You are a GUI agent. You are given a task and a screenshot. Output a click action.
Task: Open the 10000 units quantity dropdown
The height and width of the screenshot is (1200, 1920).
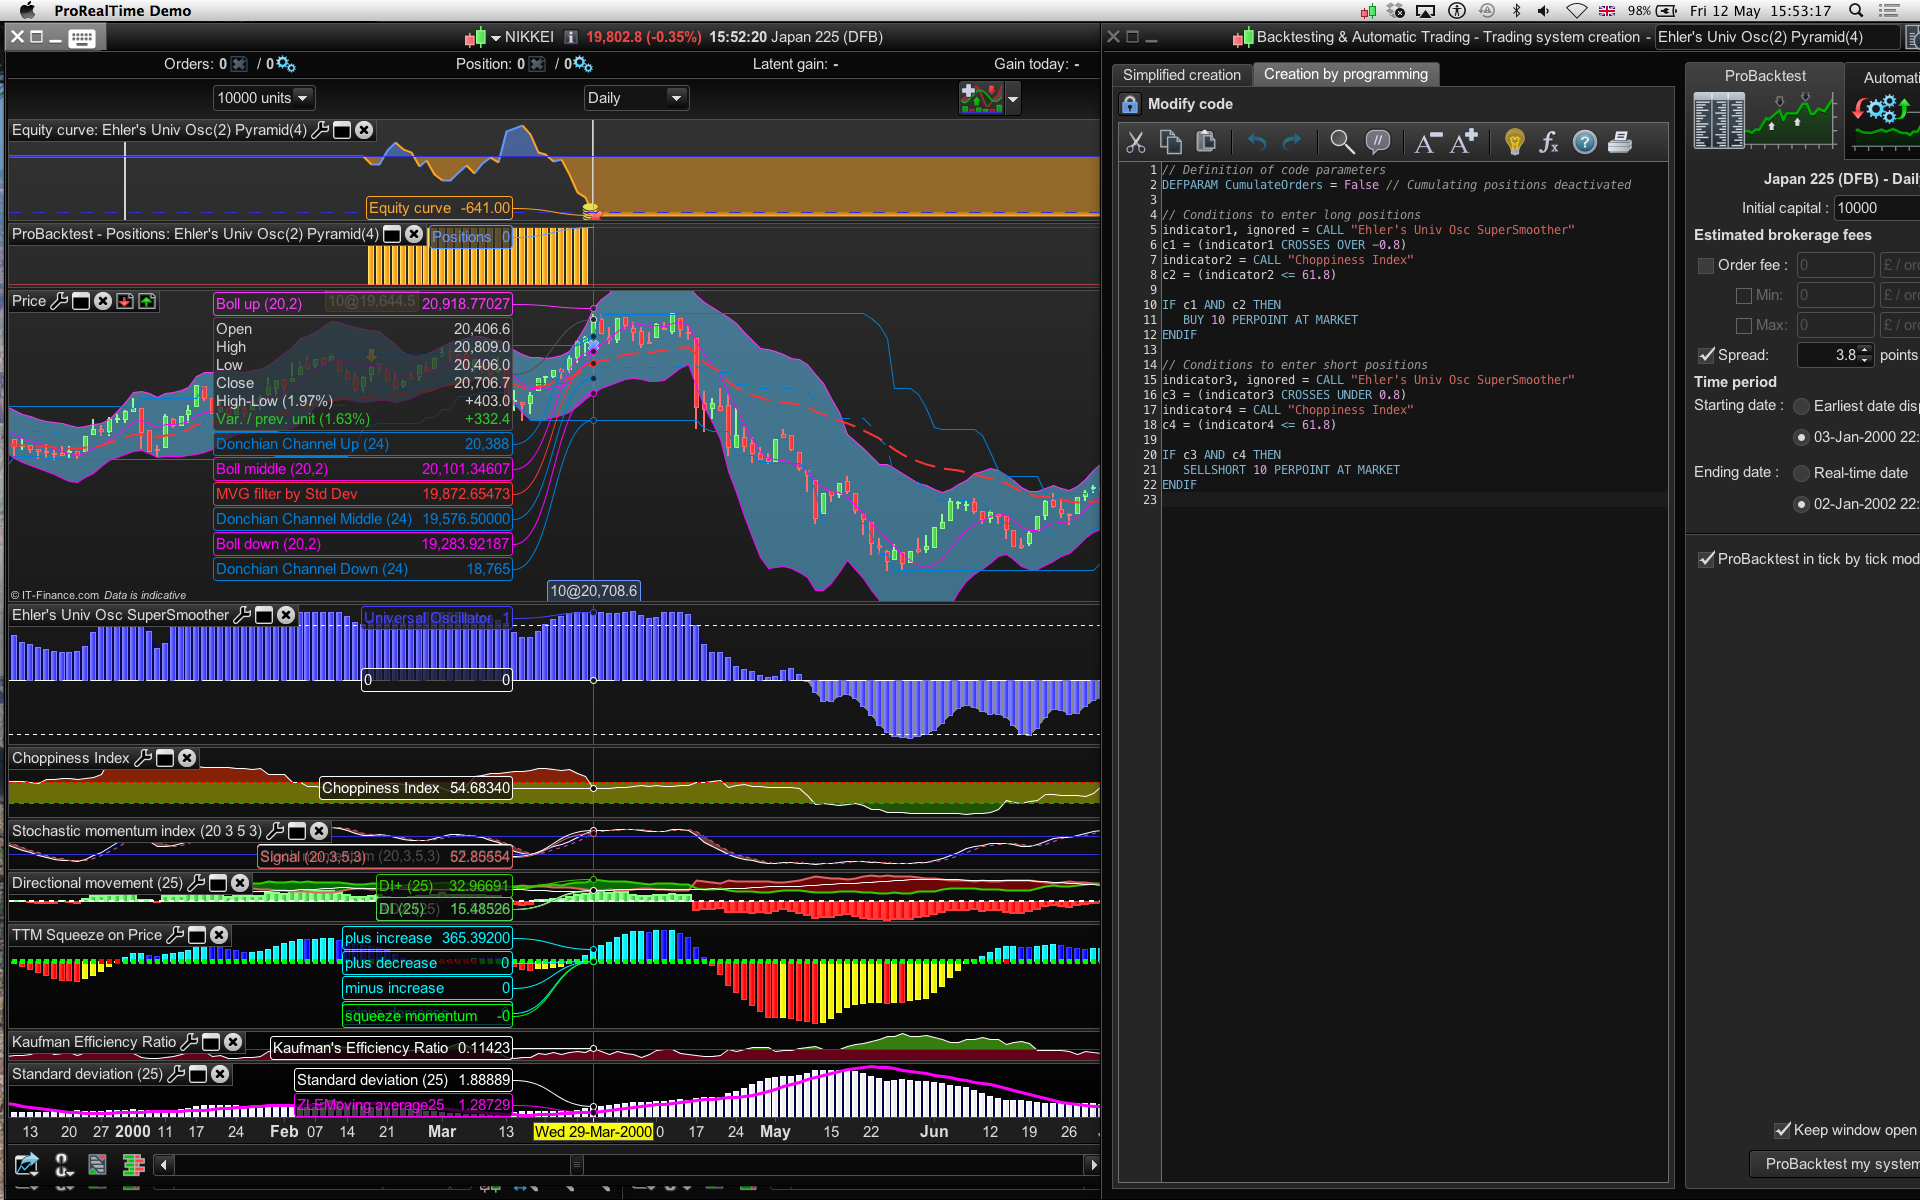(x=263, y=98)
